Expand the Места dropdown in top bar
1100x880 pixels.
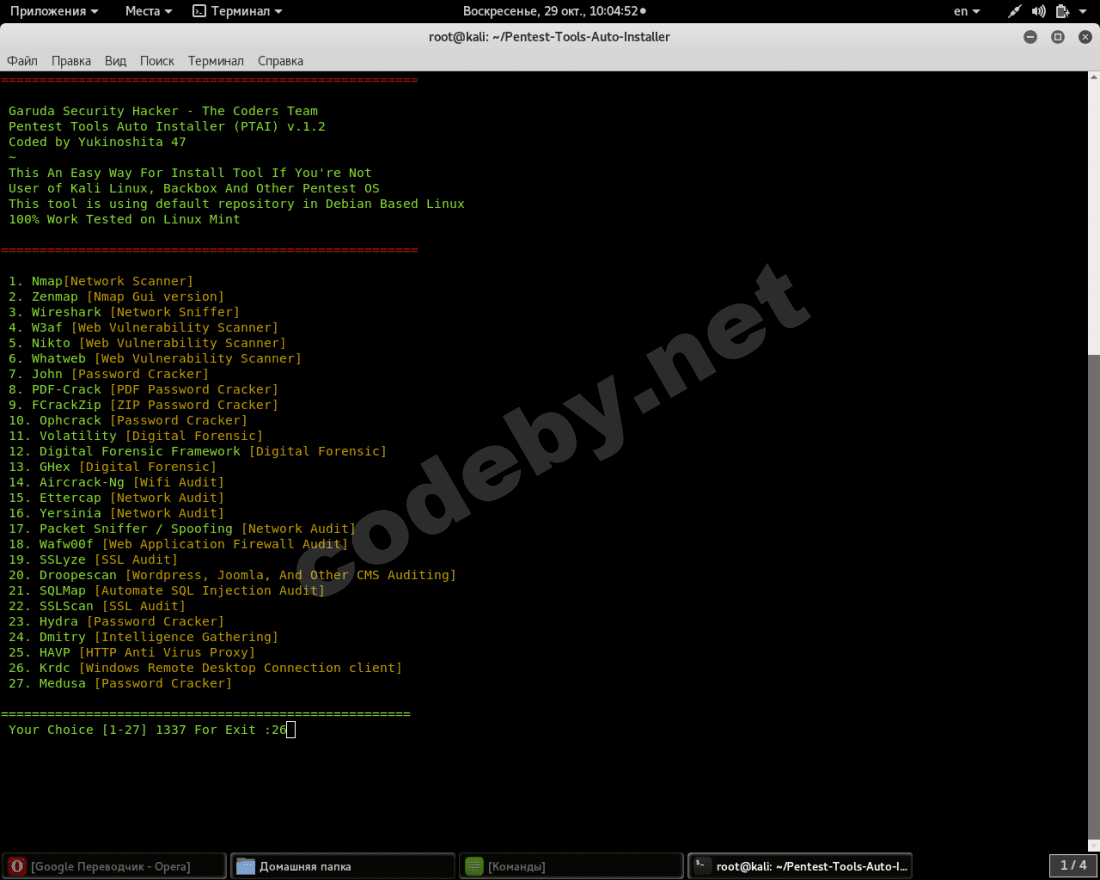[148, 11]
